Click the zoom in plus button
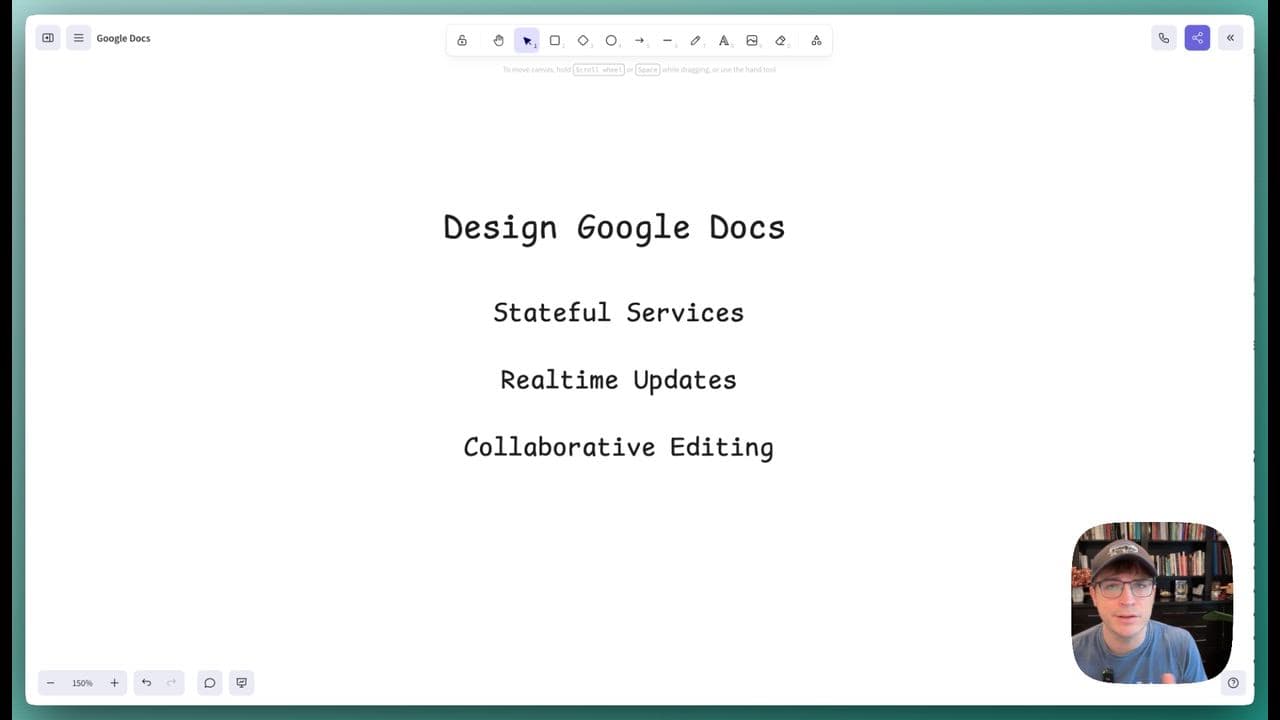1280x720 pixels. pyautogui.click(x=114, y=683)
